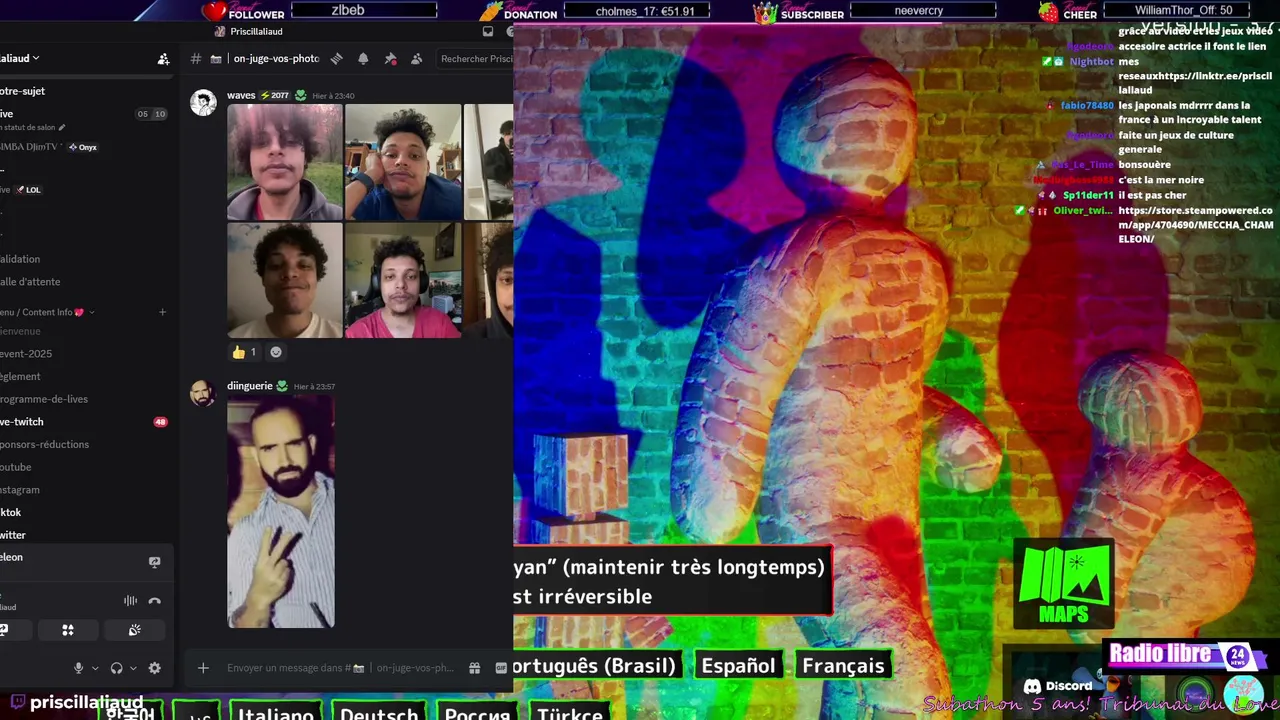Click Nightbot username in stream chat

click(1091, 61)
